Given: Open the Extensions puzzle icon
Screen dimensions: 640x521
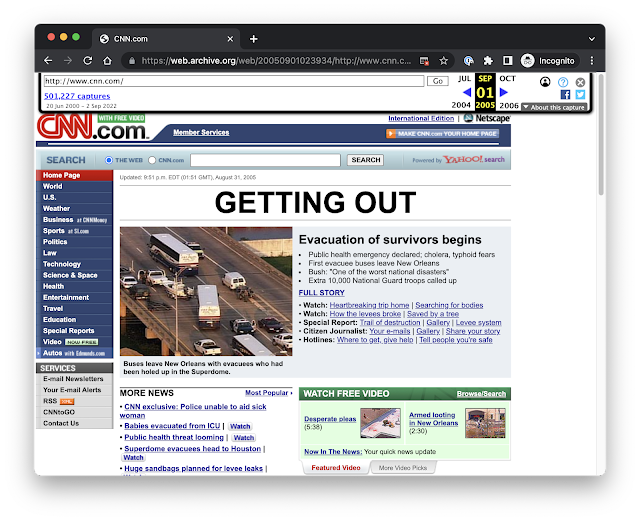Looking at the screenshot, I should pos(488,61).
